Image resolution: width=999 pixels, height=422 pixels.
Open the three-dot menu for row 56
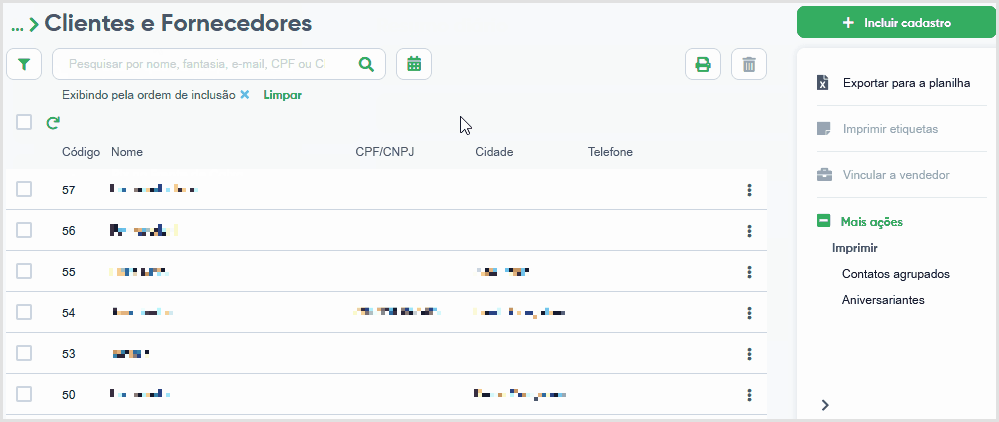click(x=749, y=231)
